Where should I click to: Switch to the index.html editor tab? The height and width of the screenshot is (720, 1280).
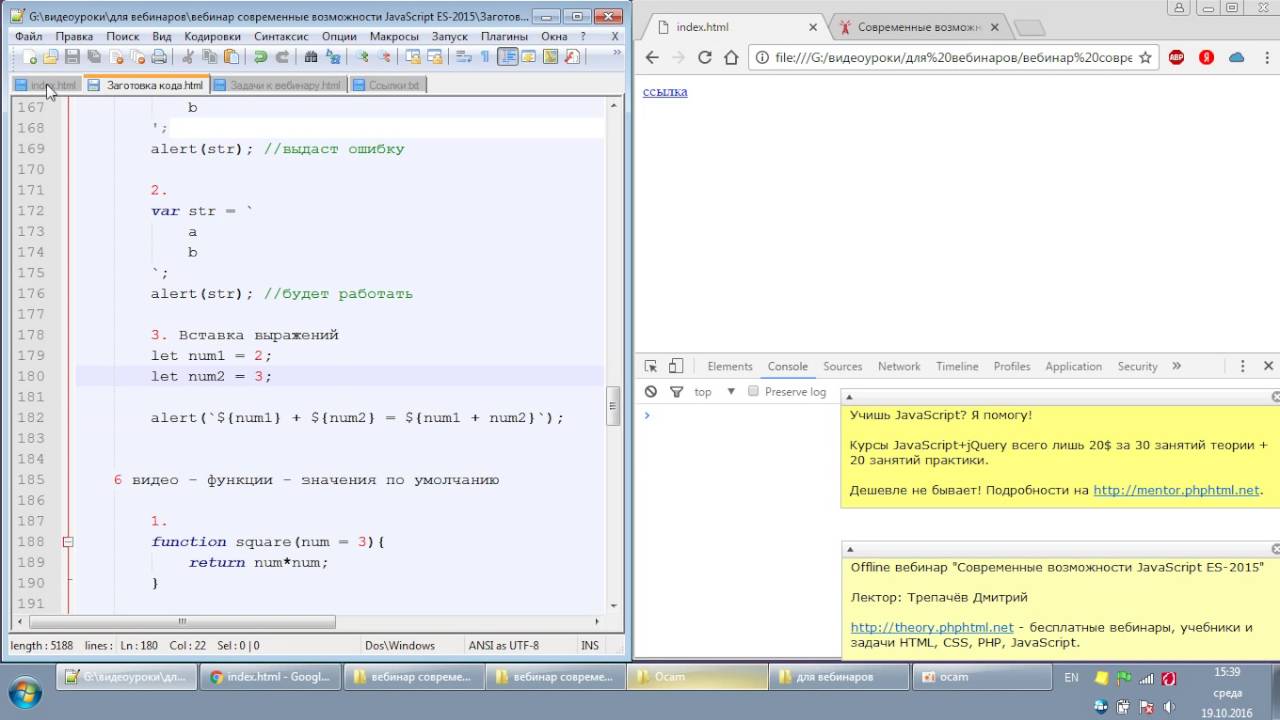pos(46,85)
